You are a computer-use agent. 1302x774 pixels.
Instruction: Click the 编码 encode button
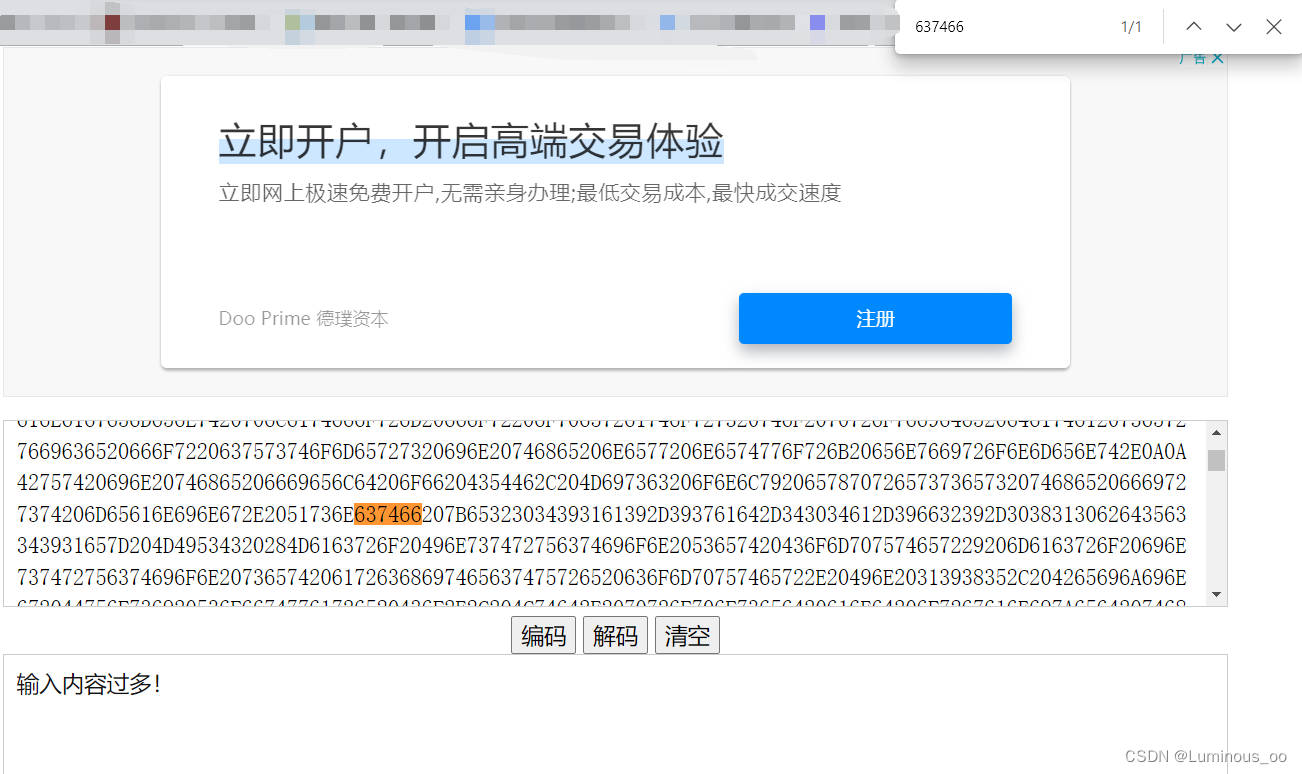[x=543, y=635]
